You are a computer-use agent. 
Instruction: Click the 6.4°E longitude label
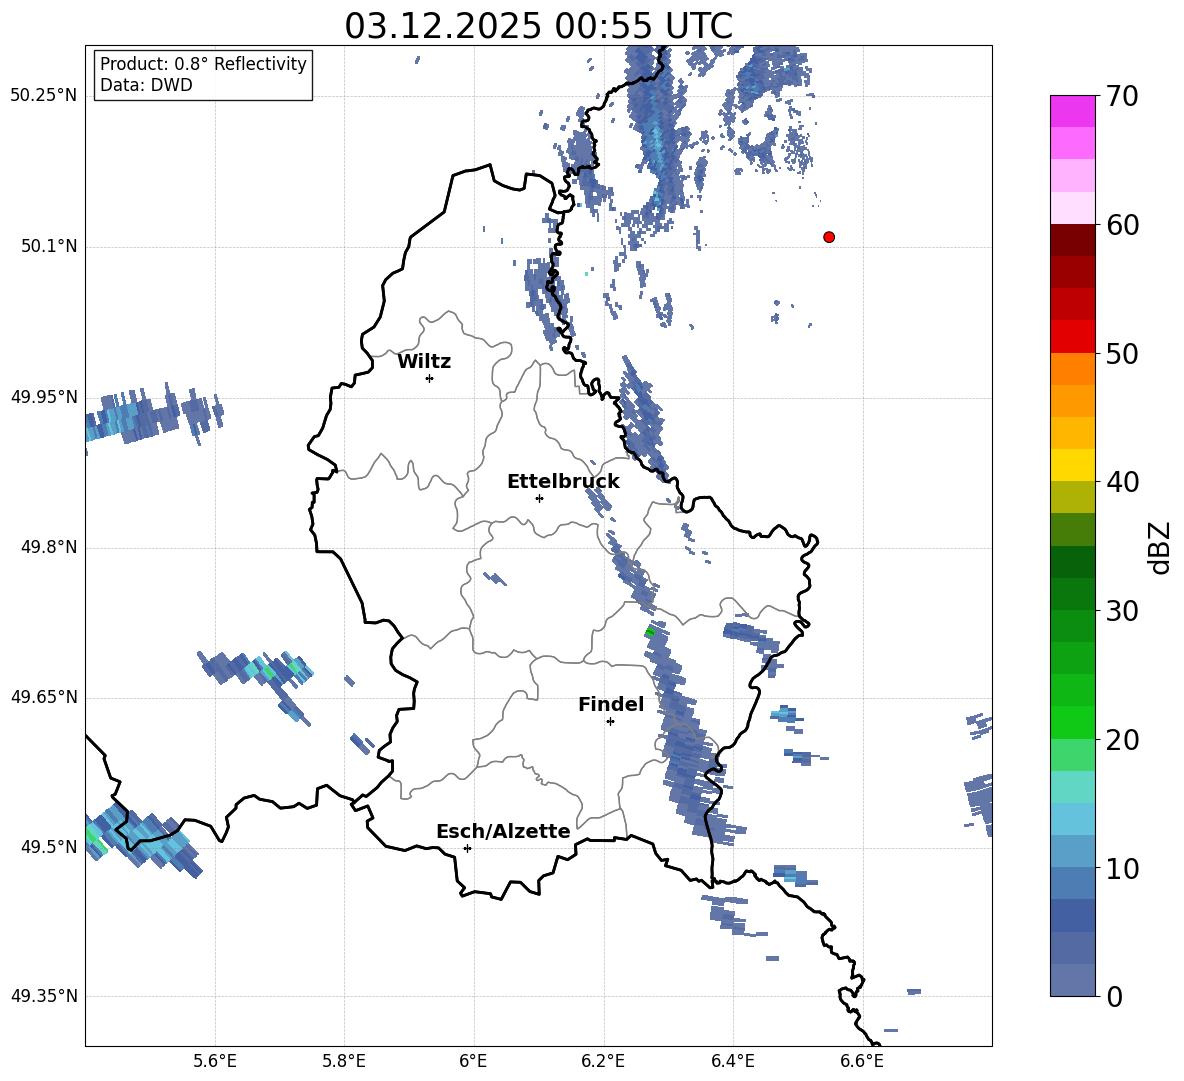(x=732, y=1061)
